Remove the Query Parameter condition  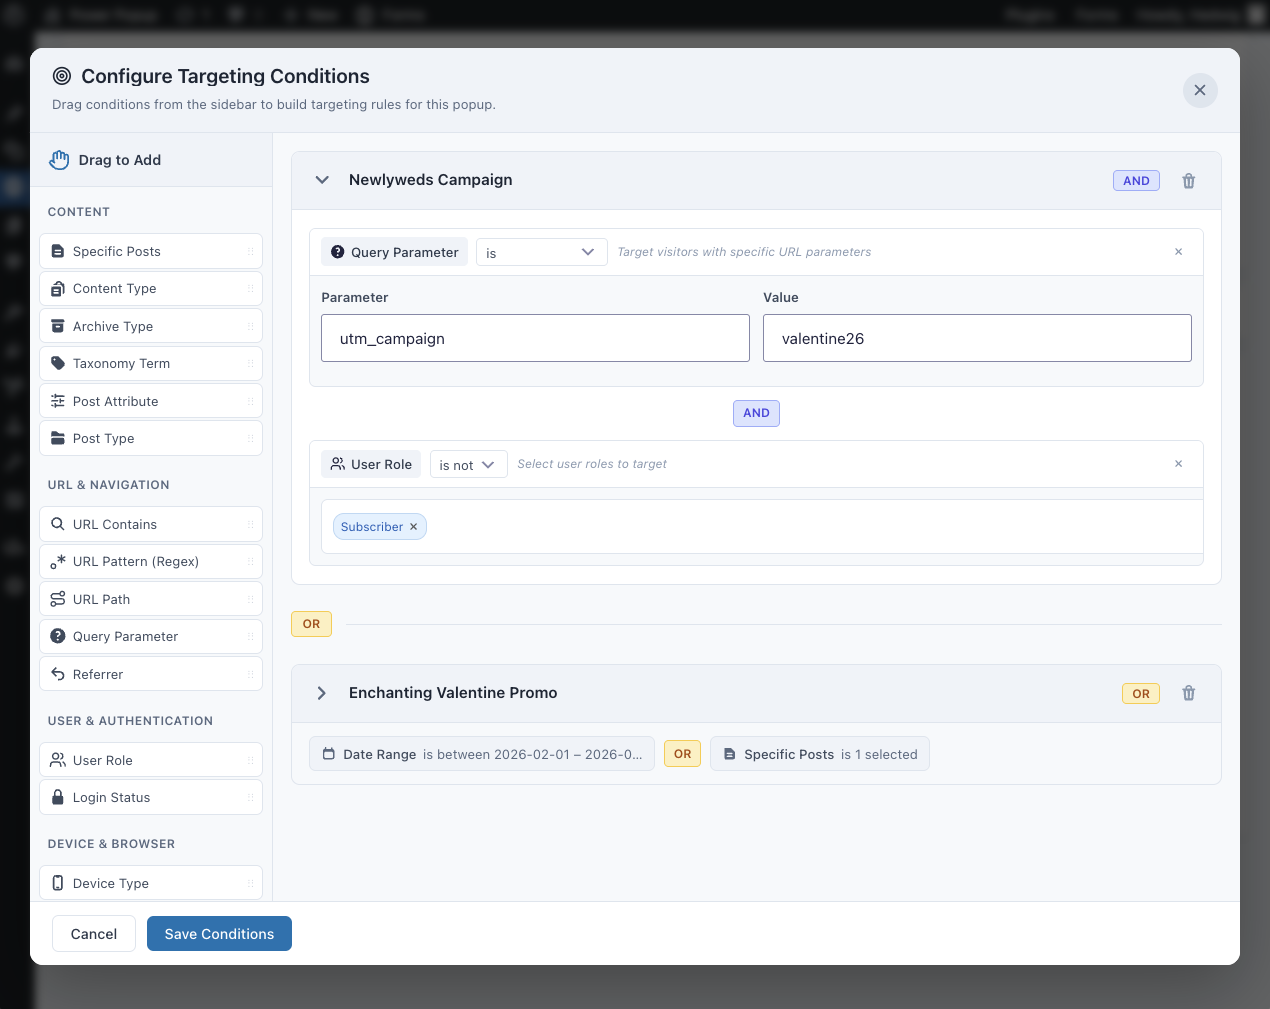(1178, 252)
